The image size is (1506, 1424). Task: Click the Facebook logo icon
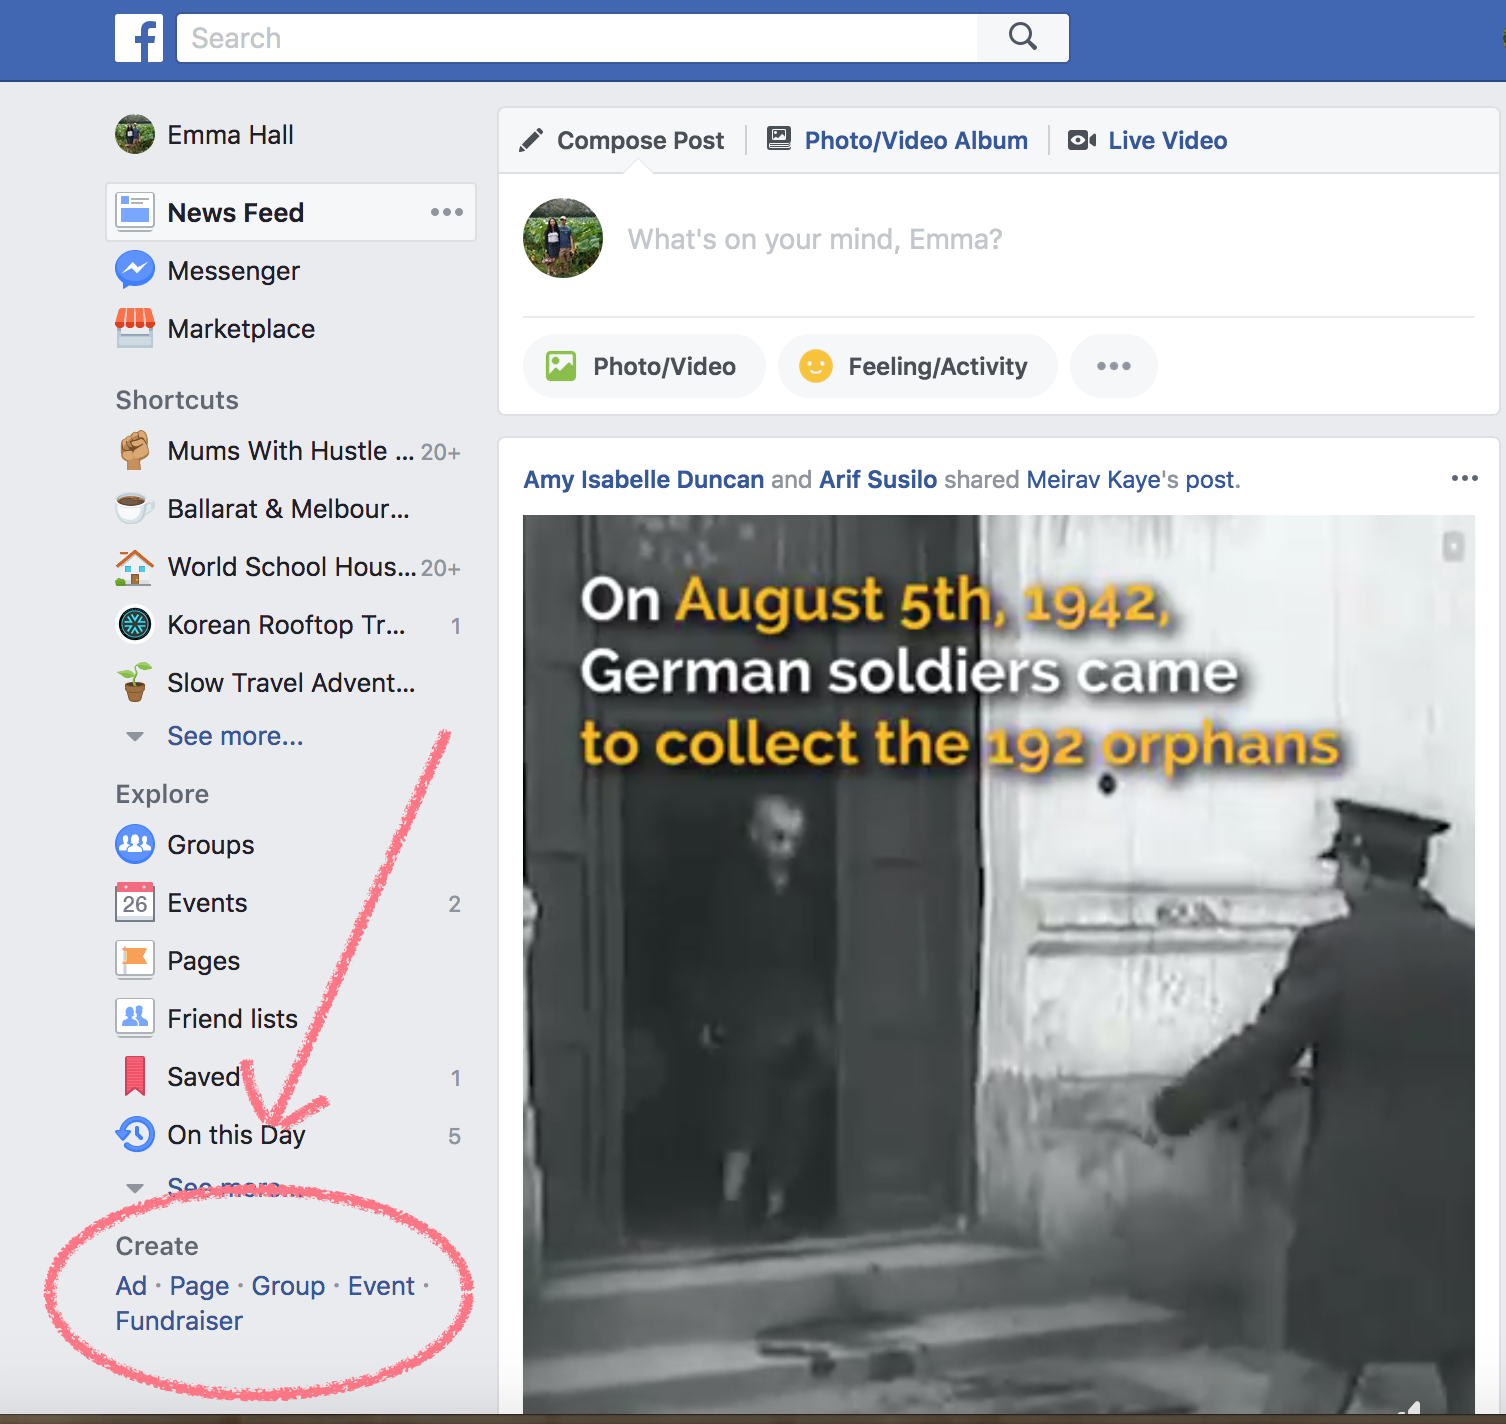point(139,38)
